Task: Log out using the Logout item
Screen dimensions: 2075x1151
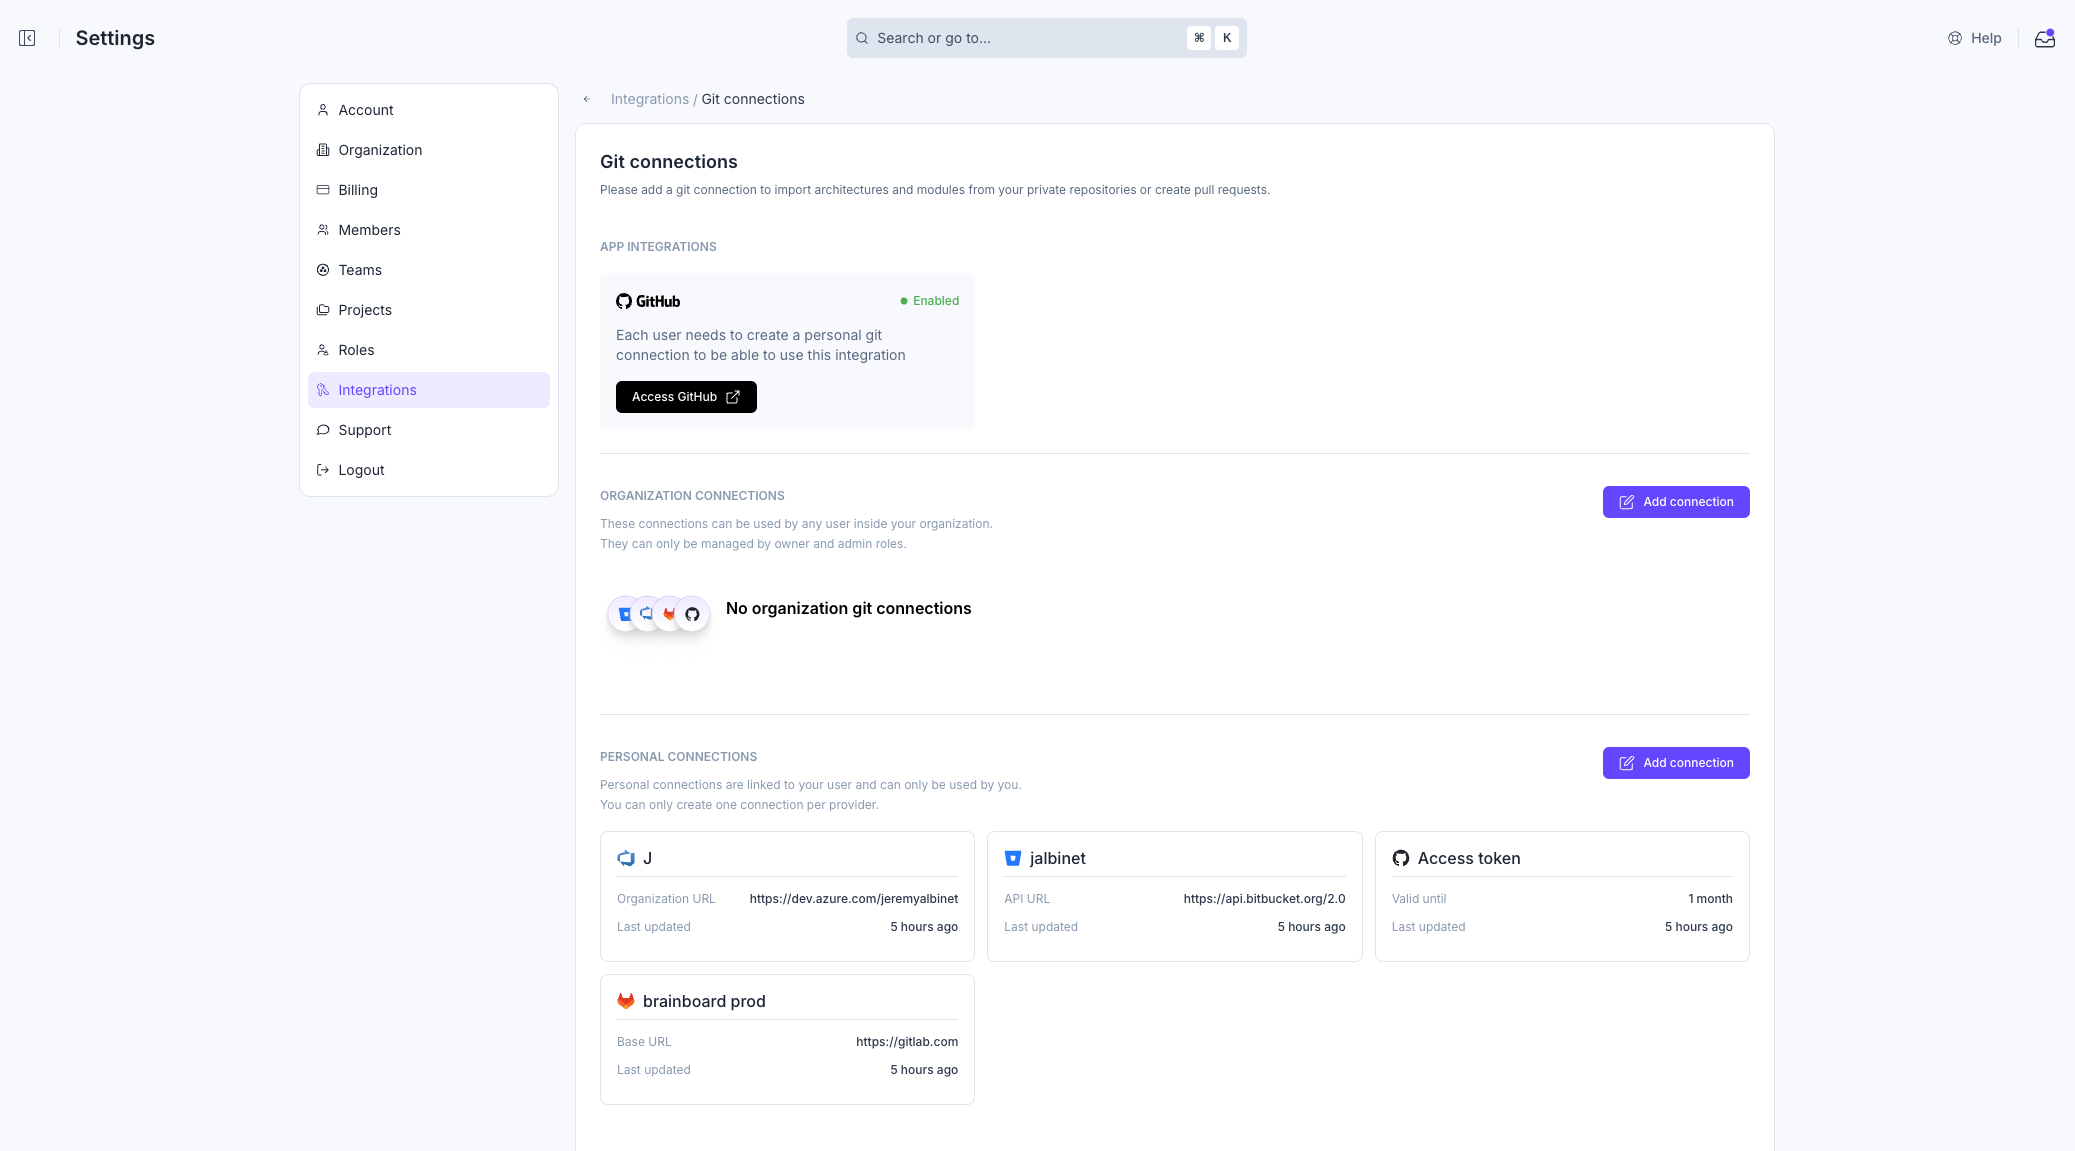Action: tap(361, 470)
